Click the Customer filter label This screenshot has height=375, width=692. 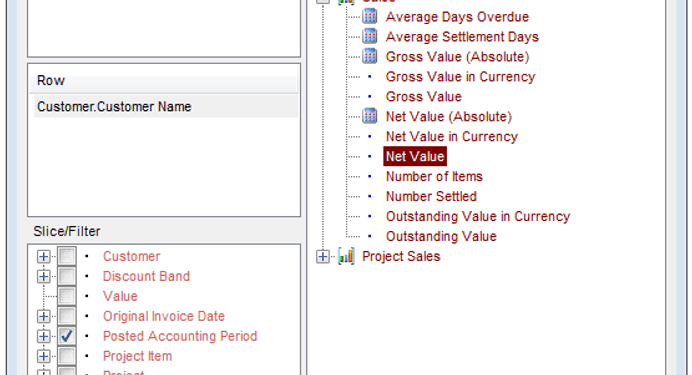pyautogui.click(x=132, y=256)
